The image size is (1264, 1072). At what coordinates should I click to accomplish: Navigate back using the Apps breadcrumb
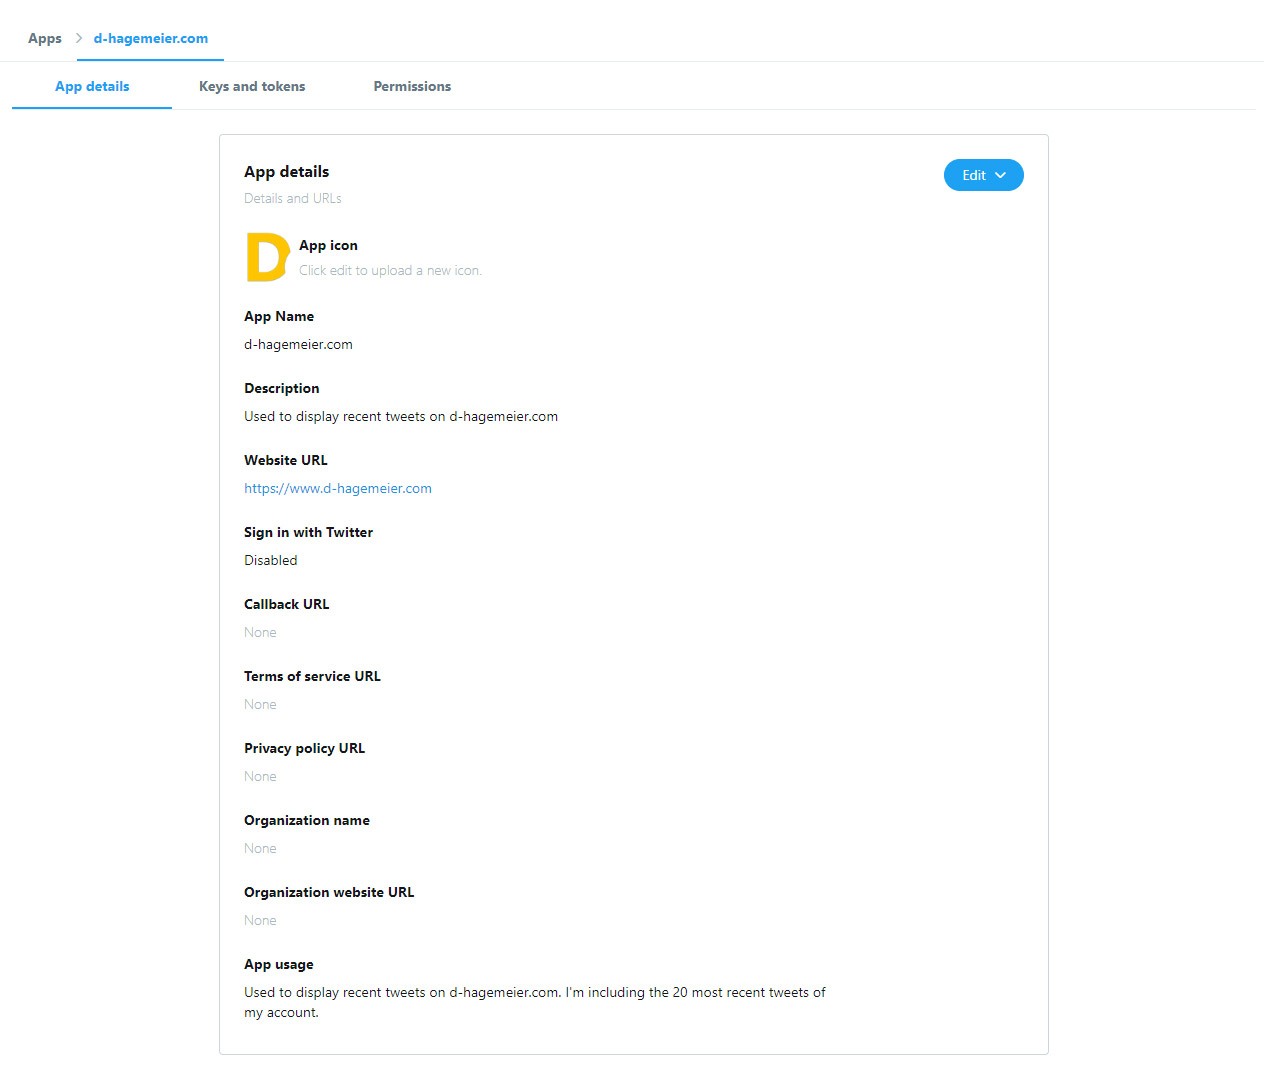coord(44,38)
